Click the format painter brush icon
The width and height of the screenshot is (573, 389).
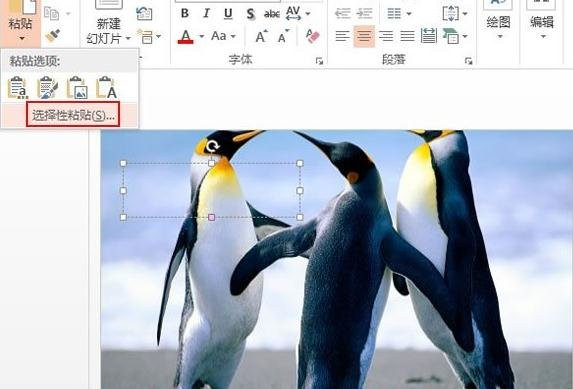click(x=53, y=35)
